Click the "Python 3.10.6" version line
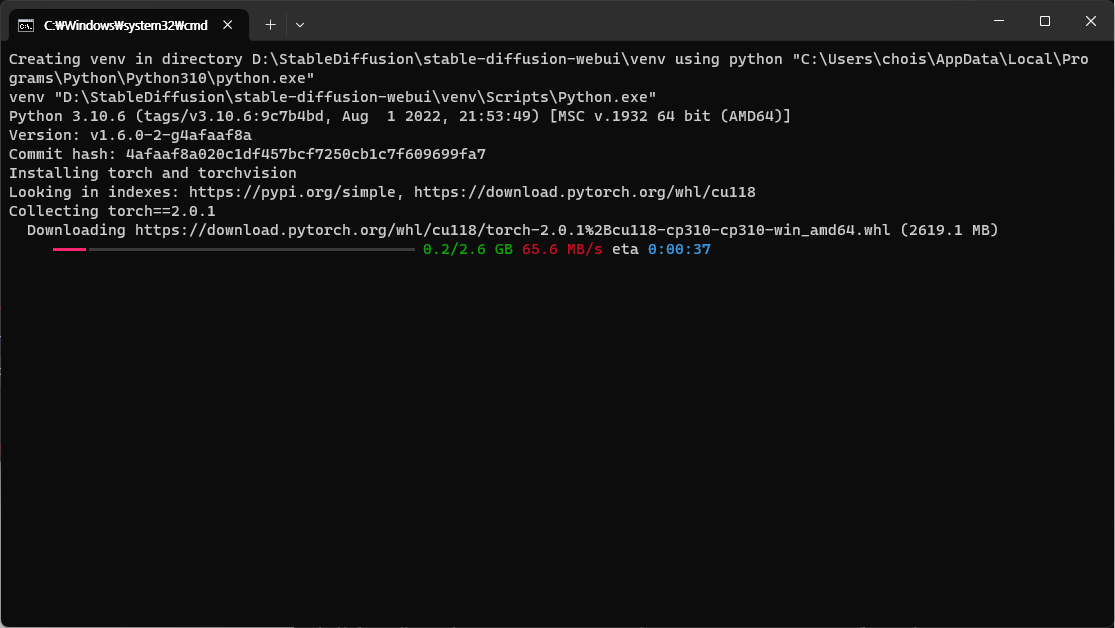 [x=400, y=116]
